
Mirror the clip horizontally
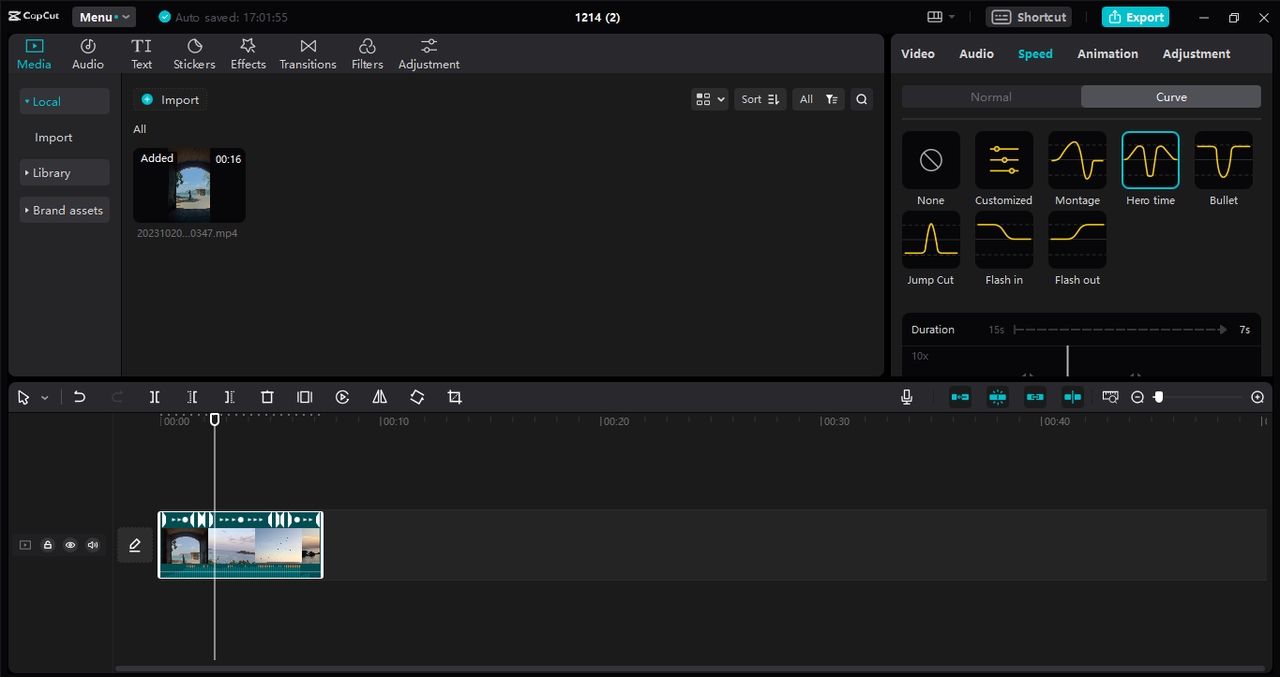click(380, 397)
